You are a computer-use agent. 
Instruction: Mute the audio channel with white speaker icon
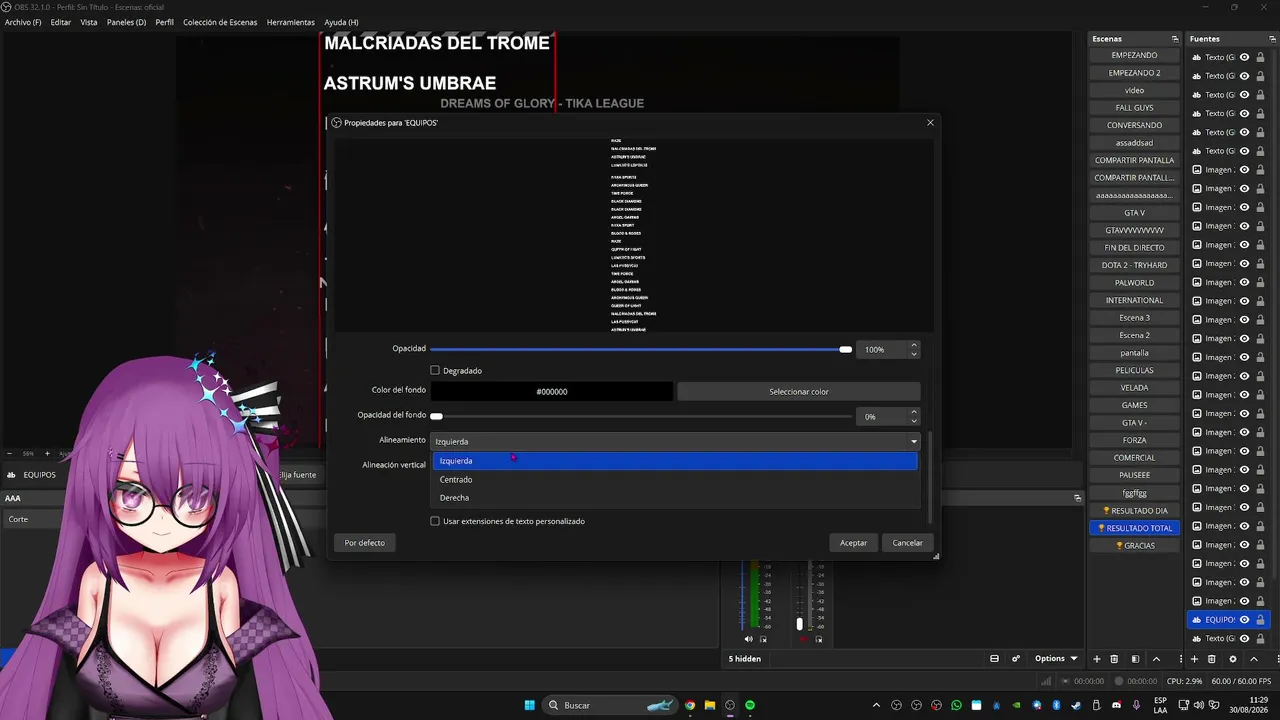(748, 639)
